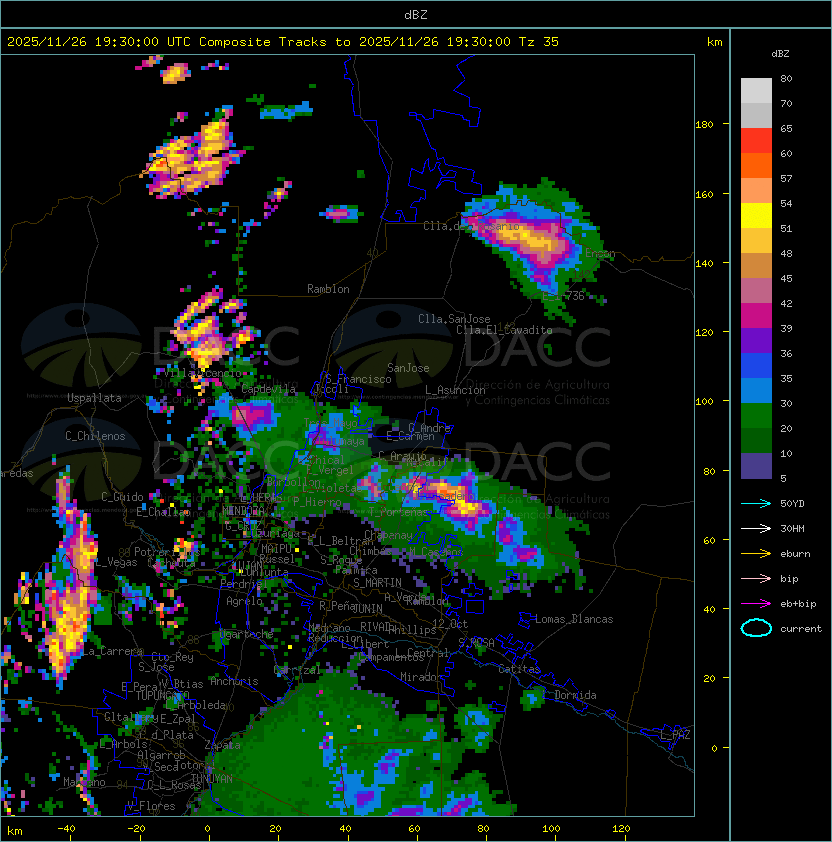Click the 'current' legend label text
This screenshot has width=832, height=842.
pos(801,629)
